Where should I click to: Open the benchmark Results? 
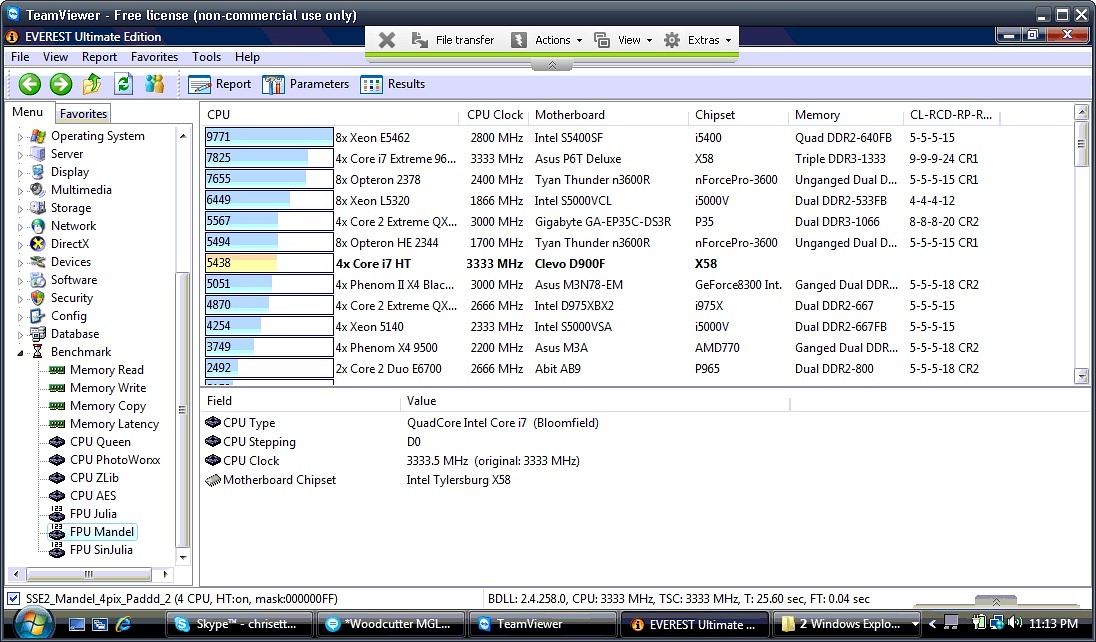click(392, 85)
